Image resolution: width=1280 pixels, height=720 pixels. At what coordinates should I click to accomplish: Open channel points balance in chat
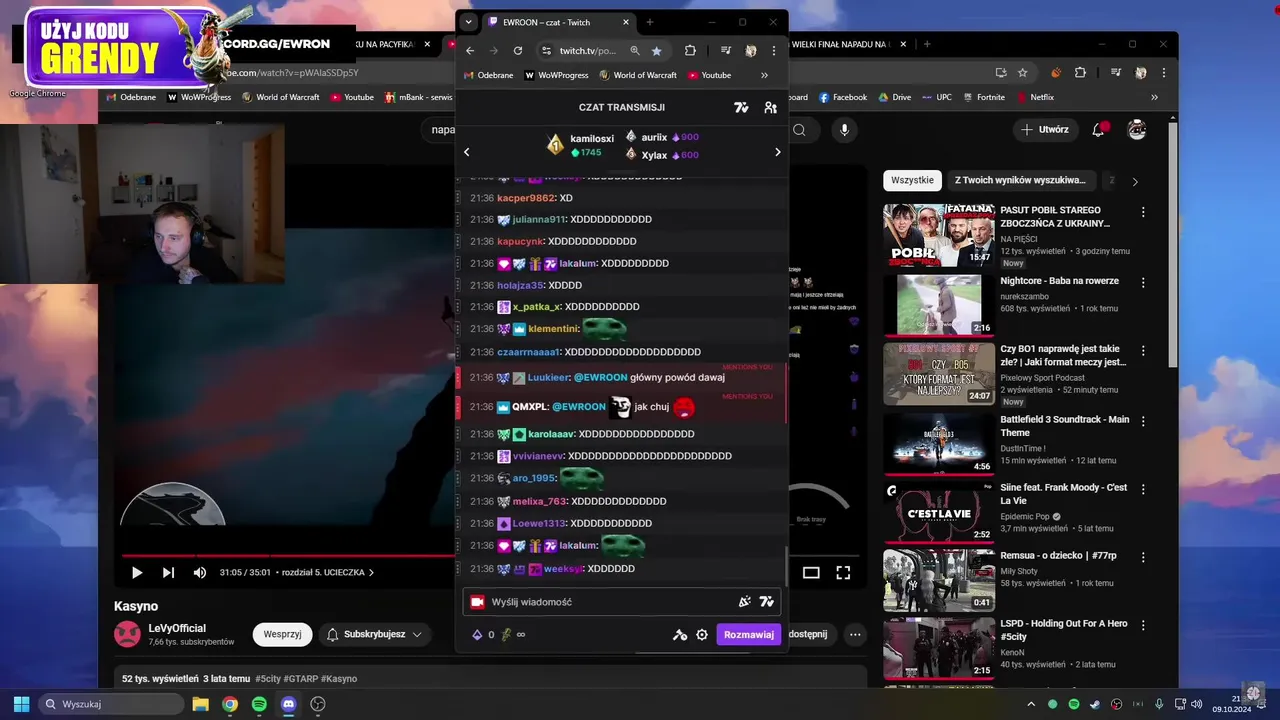pyautogui.click(x=483, y=635)
